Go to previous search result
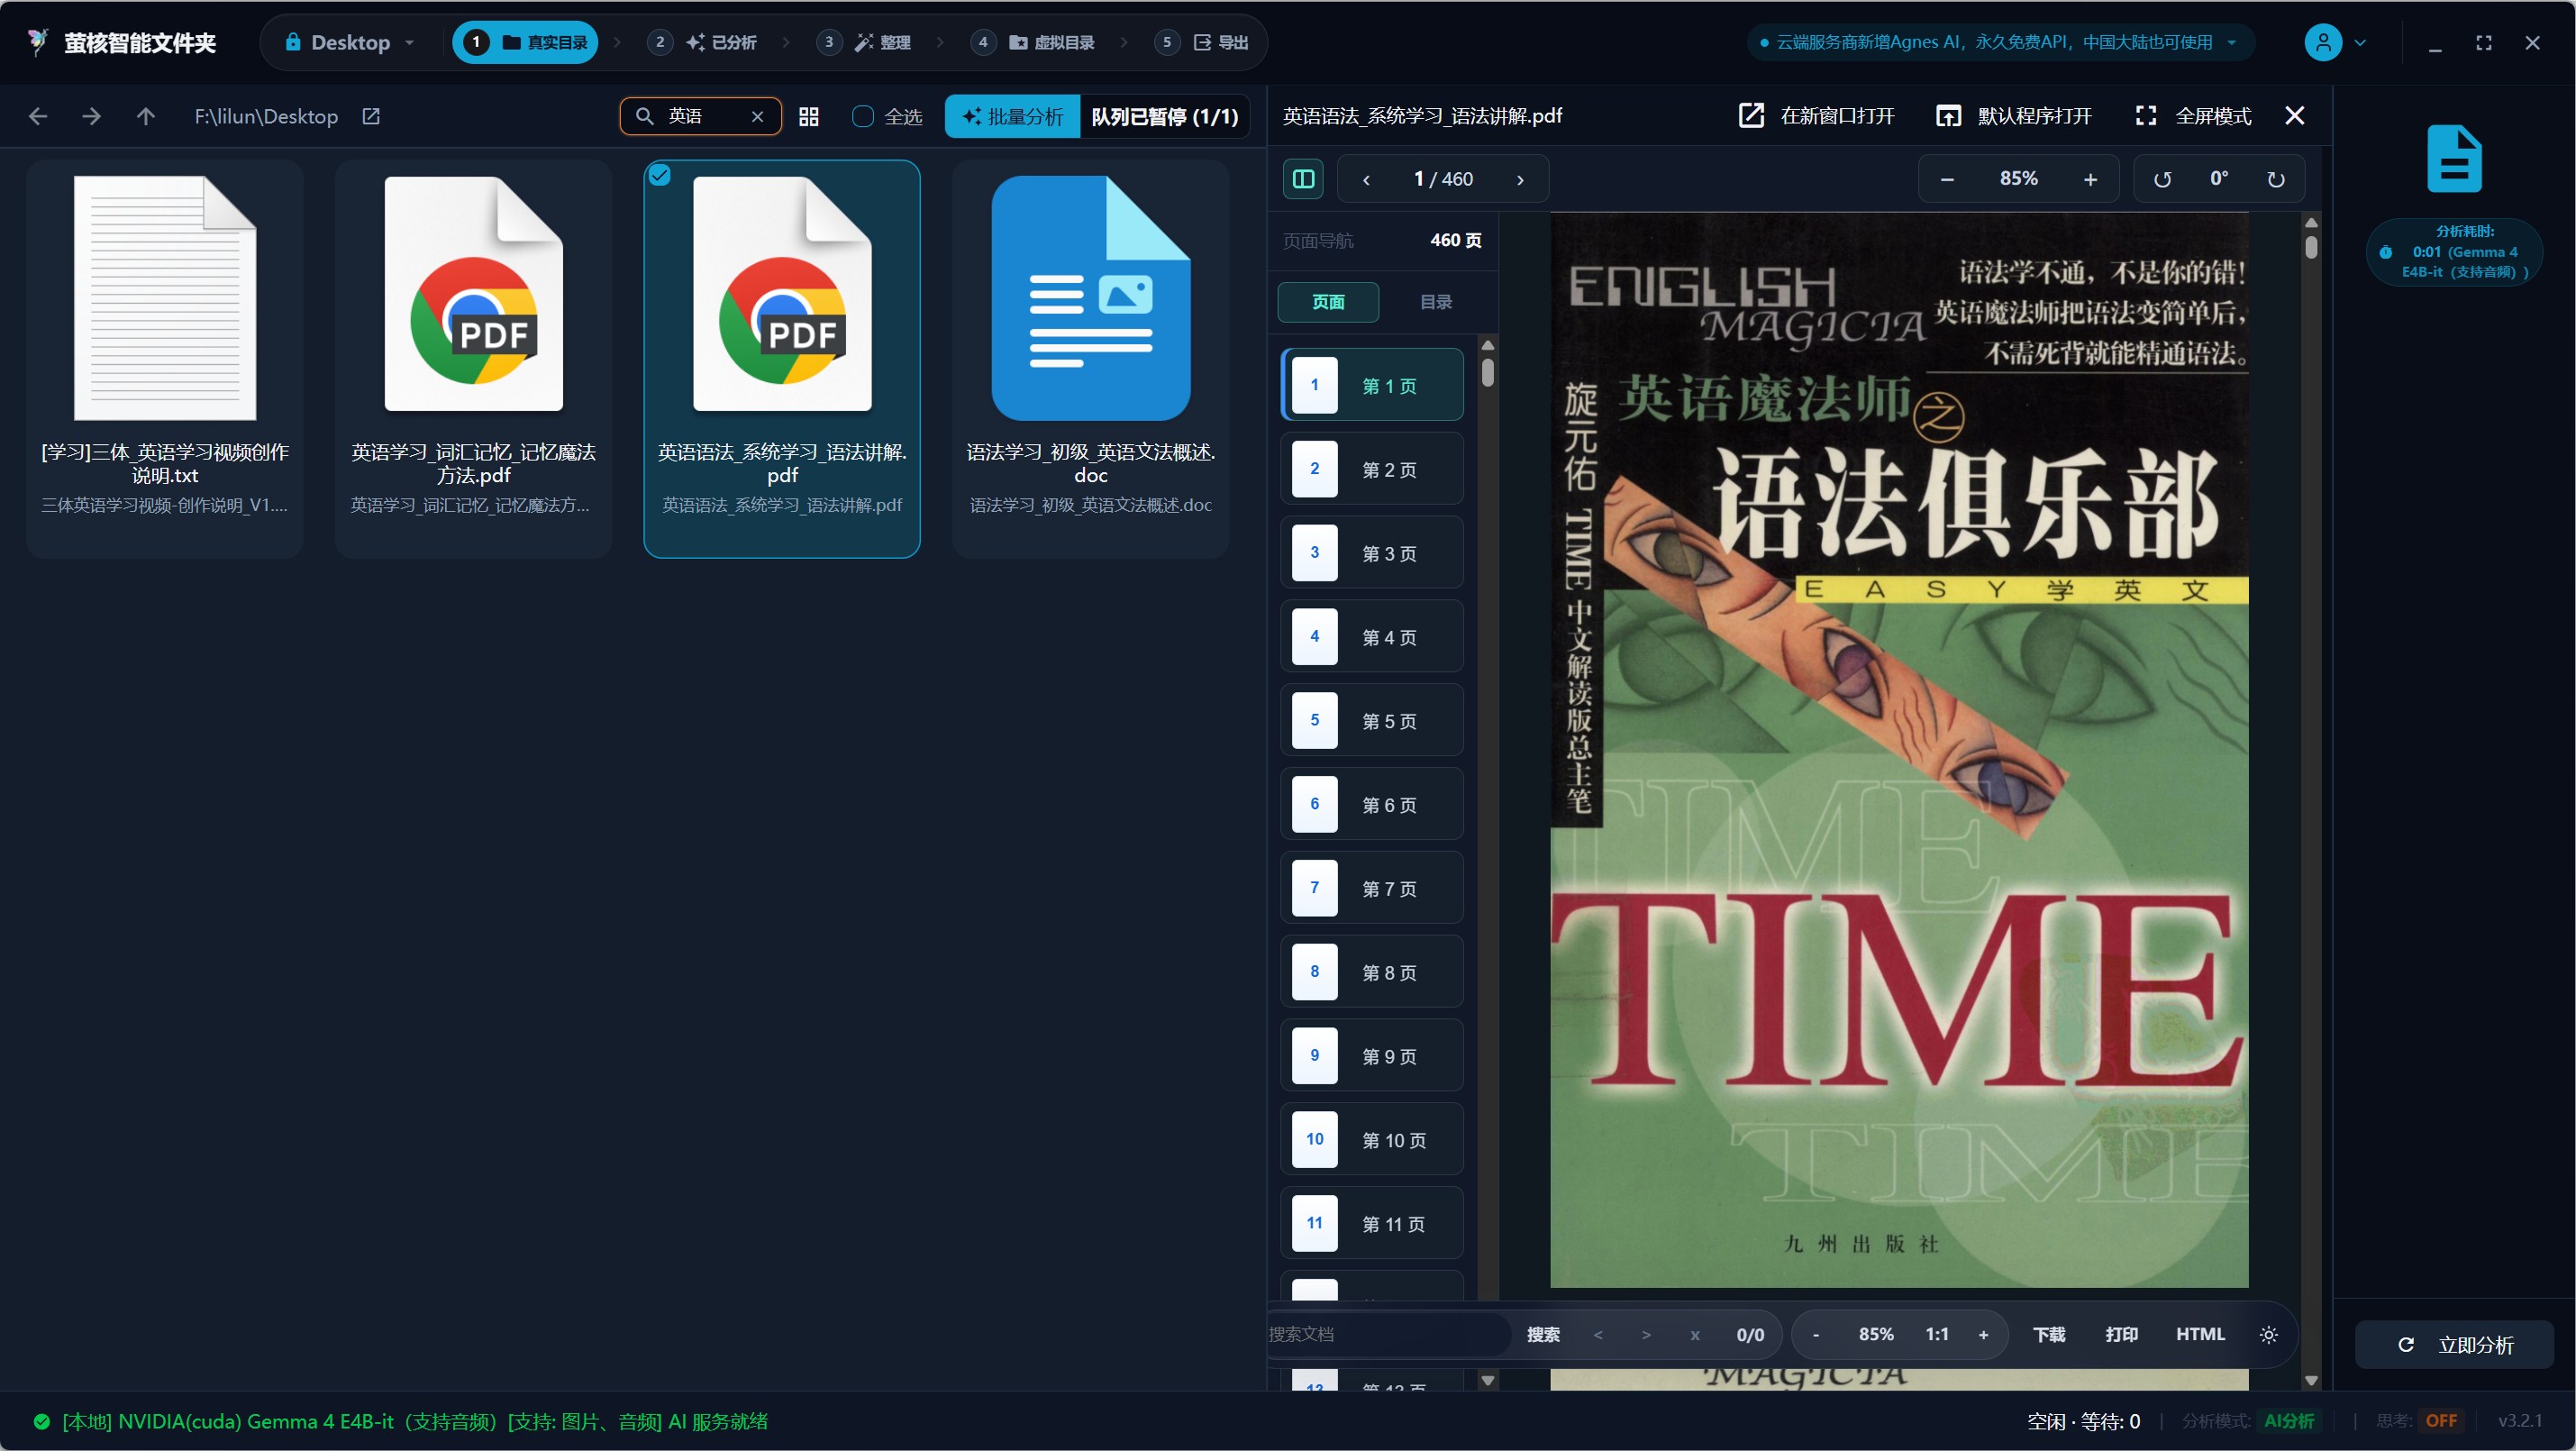The height and width of the screenshot is (1451, 2576). pyautogui.click(x=1598, y=1334)
